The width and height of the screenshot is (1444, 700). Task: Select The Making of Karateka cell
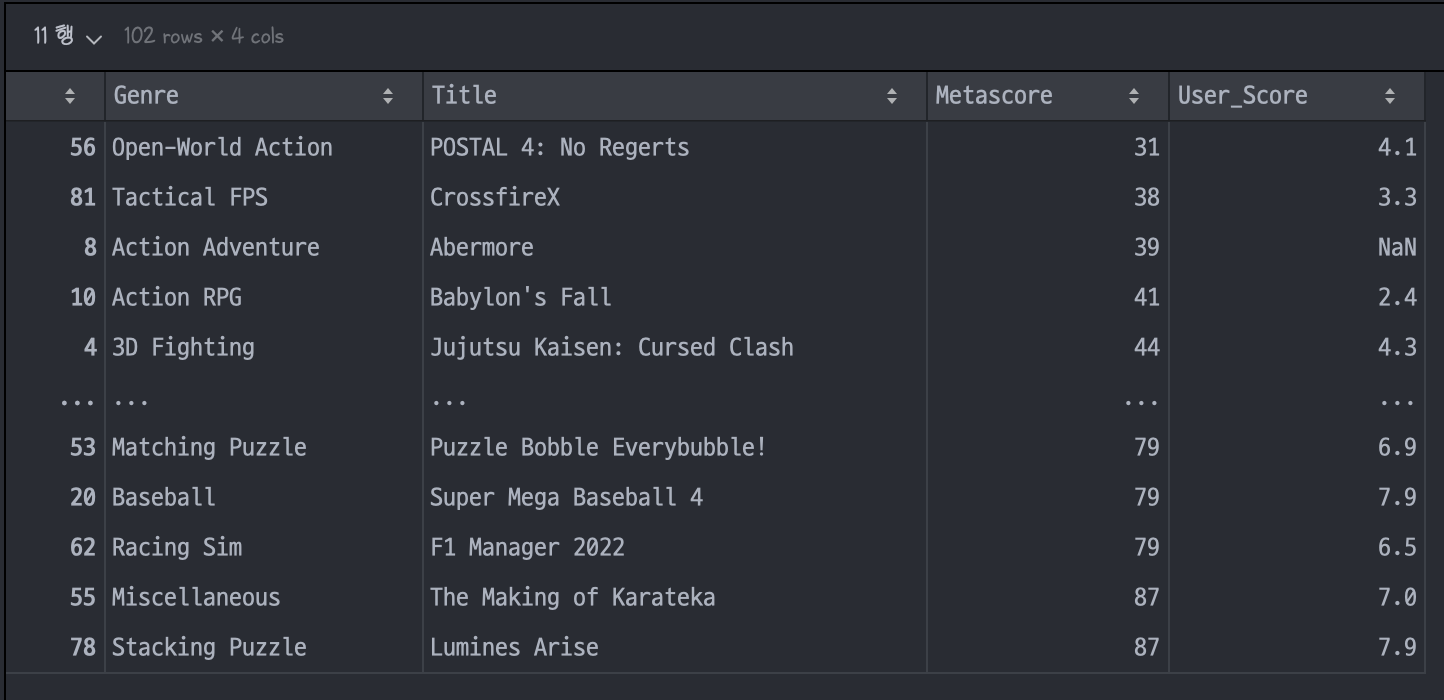pyautogui.click(x=675, y=597)
